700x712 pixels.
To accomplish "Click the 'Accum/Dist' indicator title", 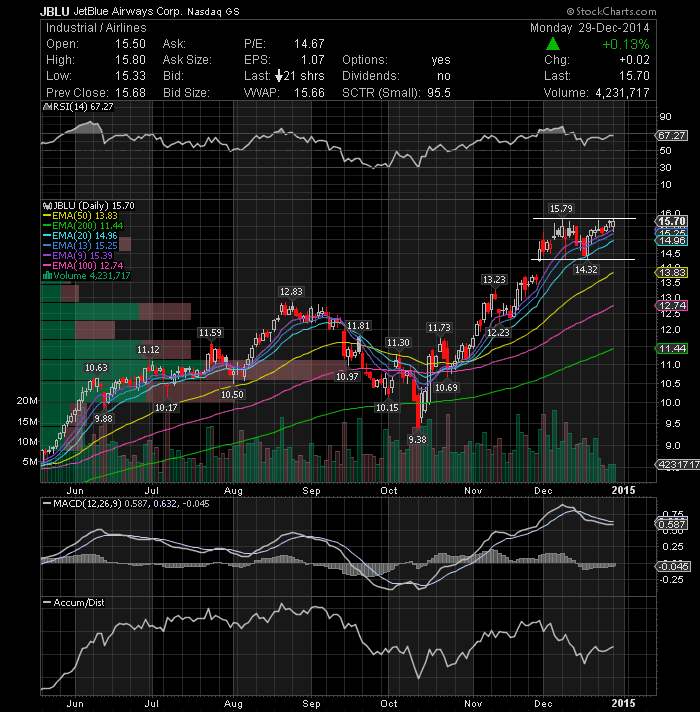I will (x=79, y=603).
